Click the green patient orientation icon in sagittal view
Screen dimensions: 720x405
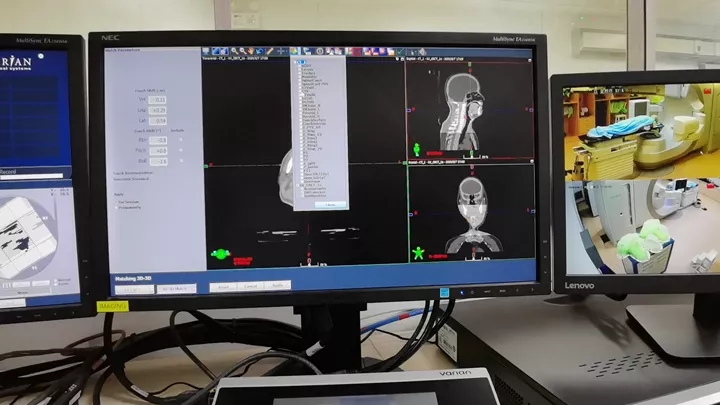click(417, 149)
